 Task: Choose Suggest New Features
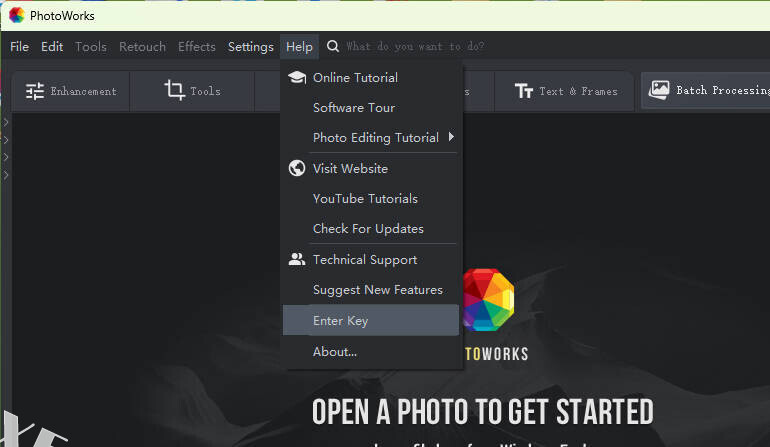(x=377, y=290)
